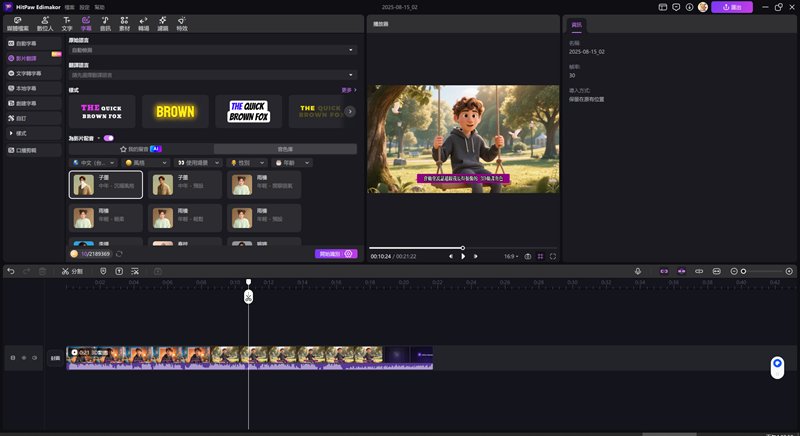Click the redo arrow in timeline toolbar
This screenshot has height=436, width=800.
pos(27,271)
